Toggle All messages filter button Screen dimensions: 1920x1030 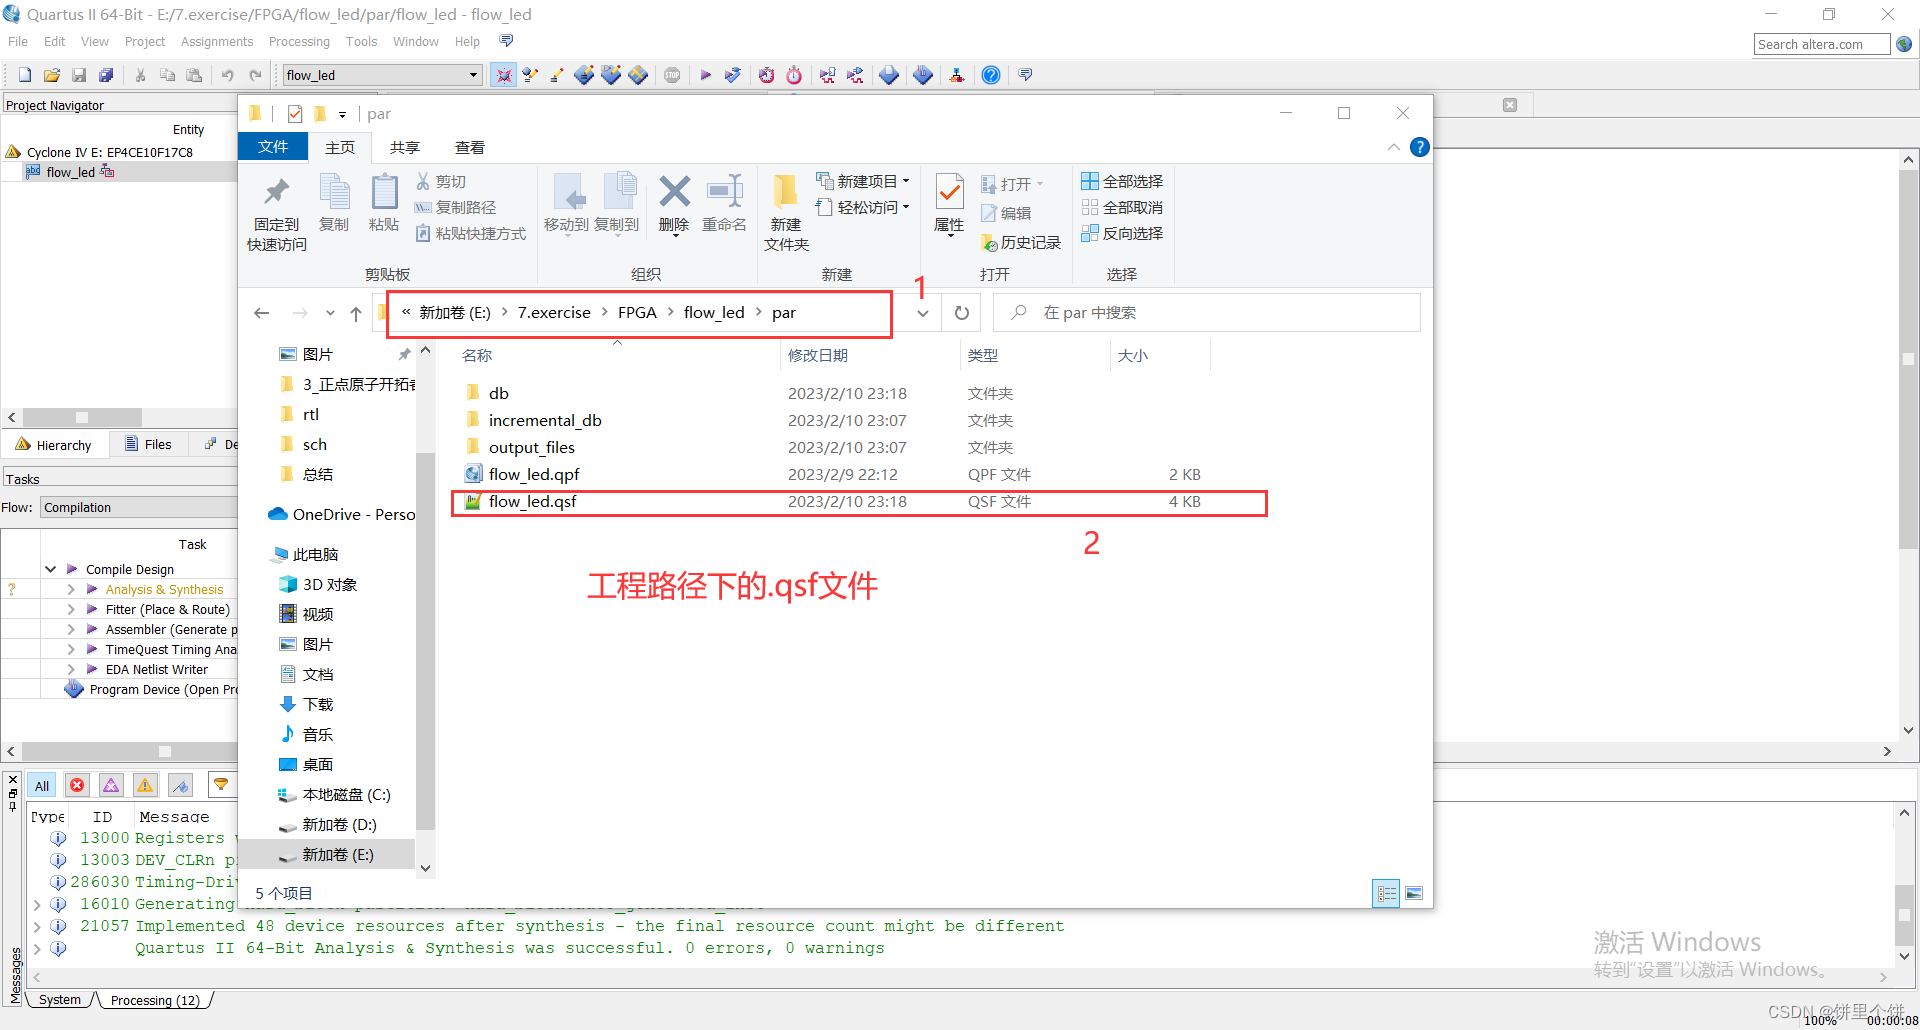(42, 785)
